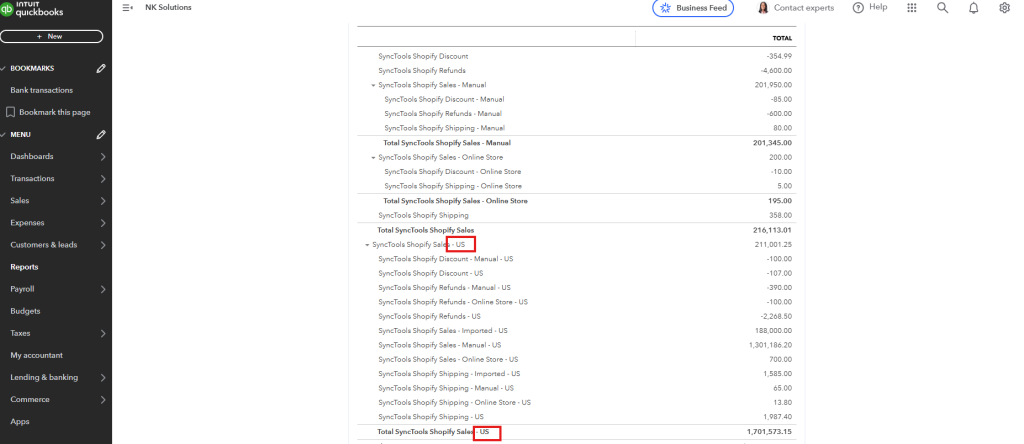Click the Contact experts avatar
Viewport: 1024px width, 444px height.
(763, 8)
